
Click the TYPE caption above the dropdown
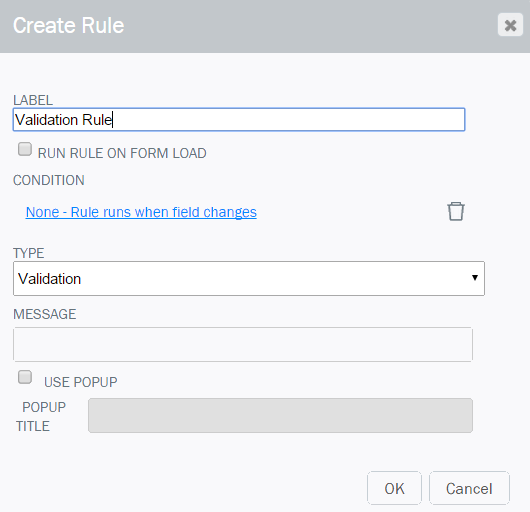point(29,253)
